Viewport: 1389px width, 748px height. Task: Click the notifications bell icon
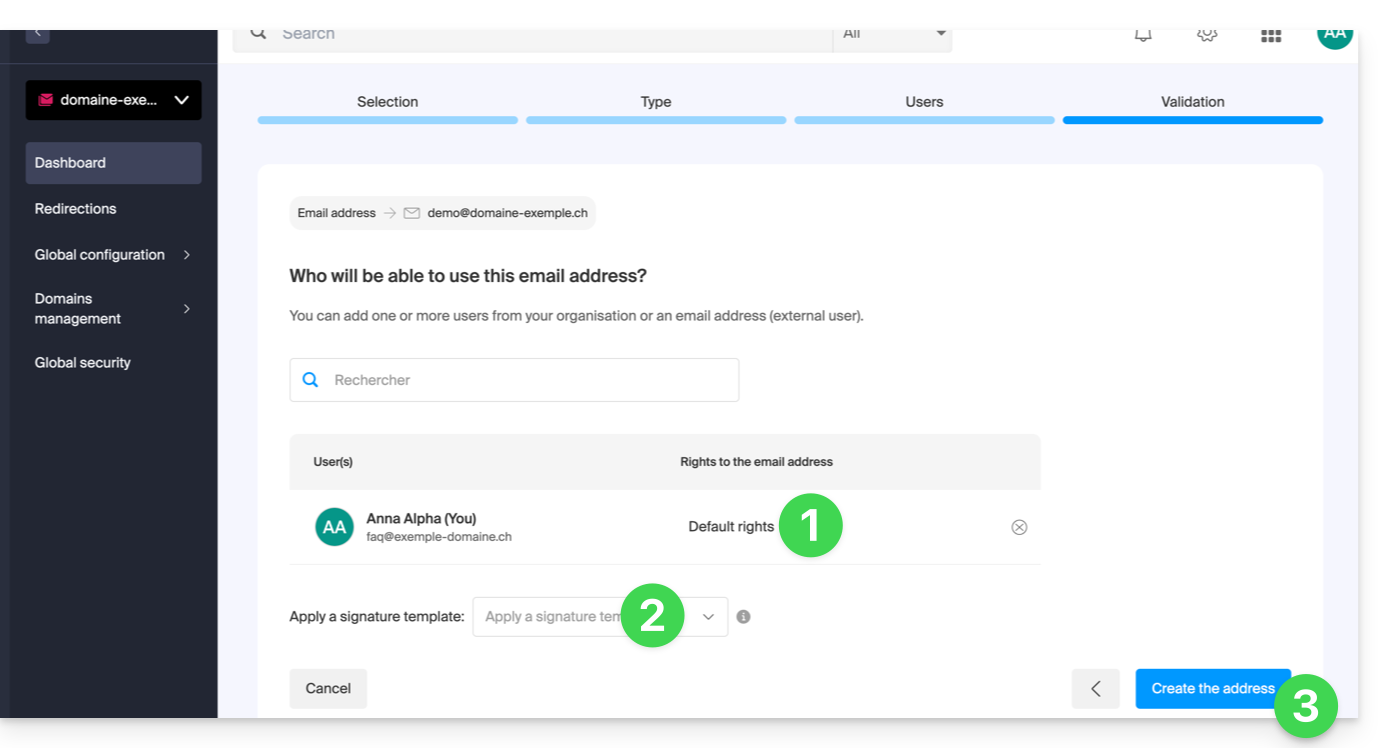coord(1143,34)
